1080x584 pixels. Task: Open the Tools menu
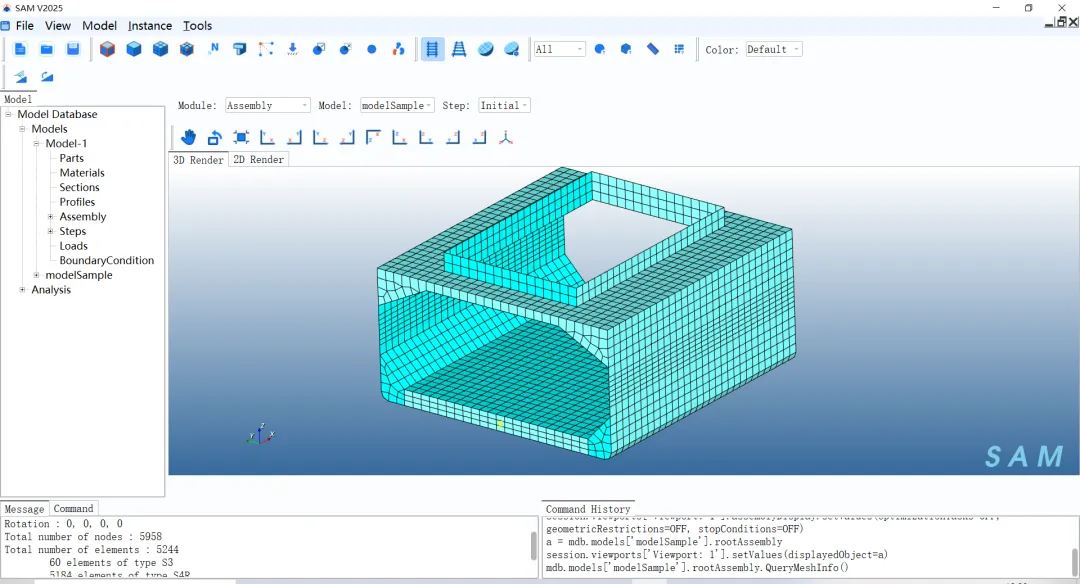pos(197,25)
